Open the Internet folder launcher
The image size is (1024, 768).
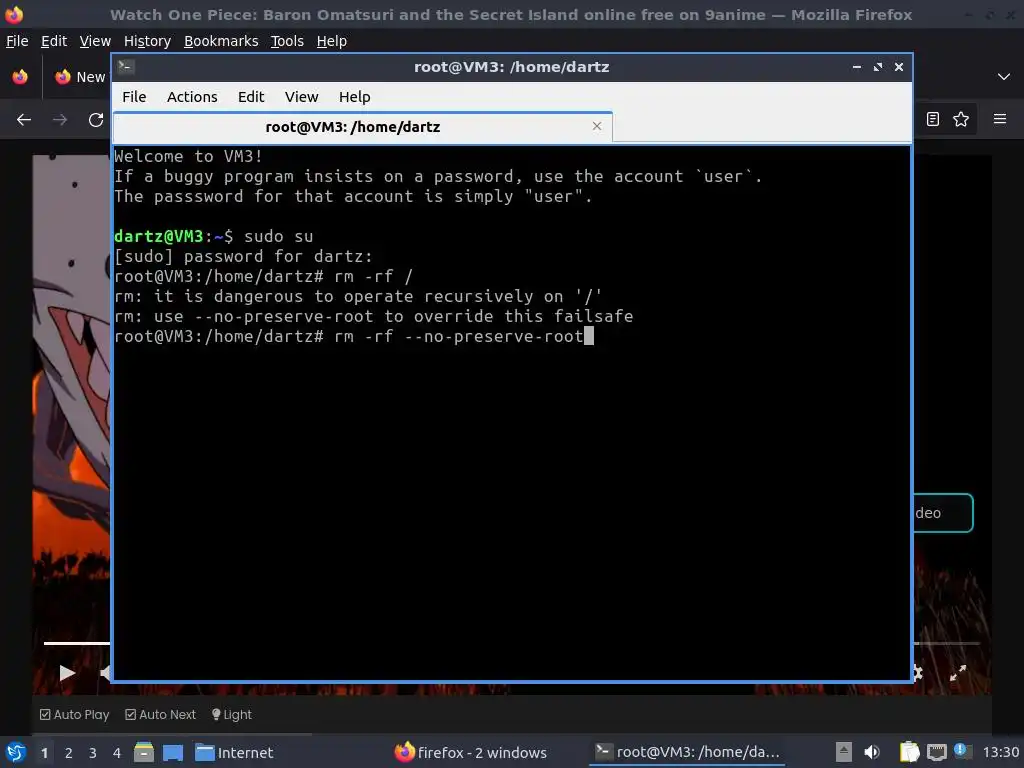[234, 752]
